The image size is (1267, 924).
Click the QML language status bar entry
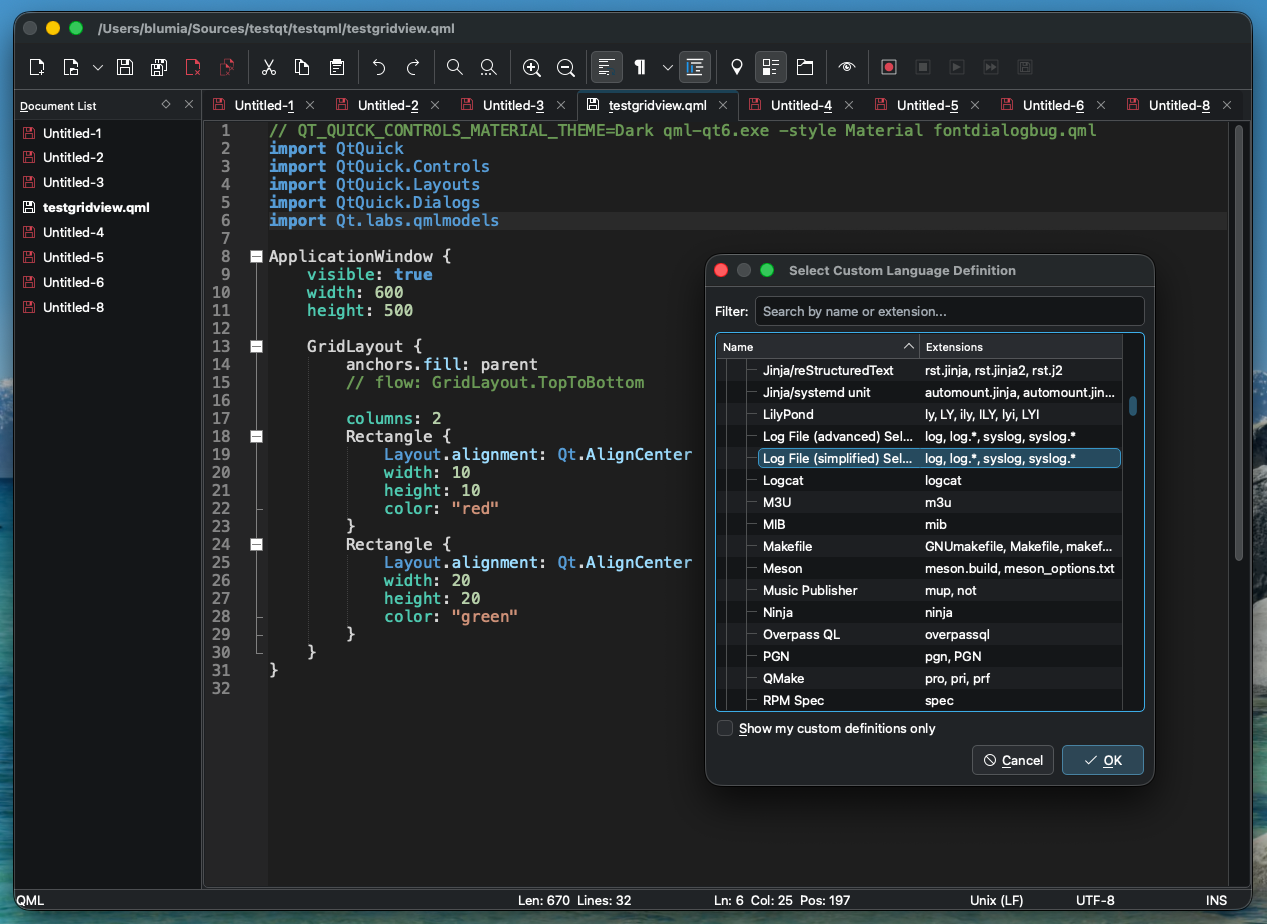30,900
